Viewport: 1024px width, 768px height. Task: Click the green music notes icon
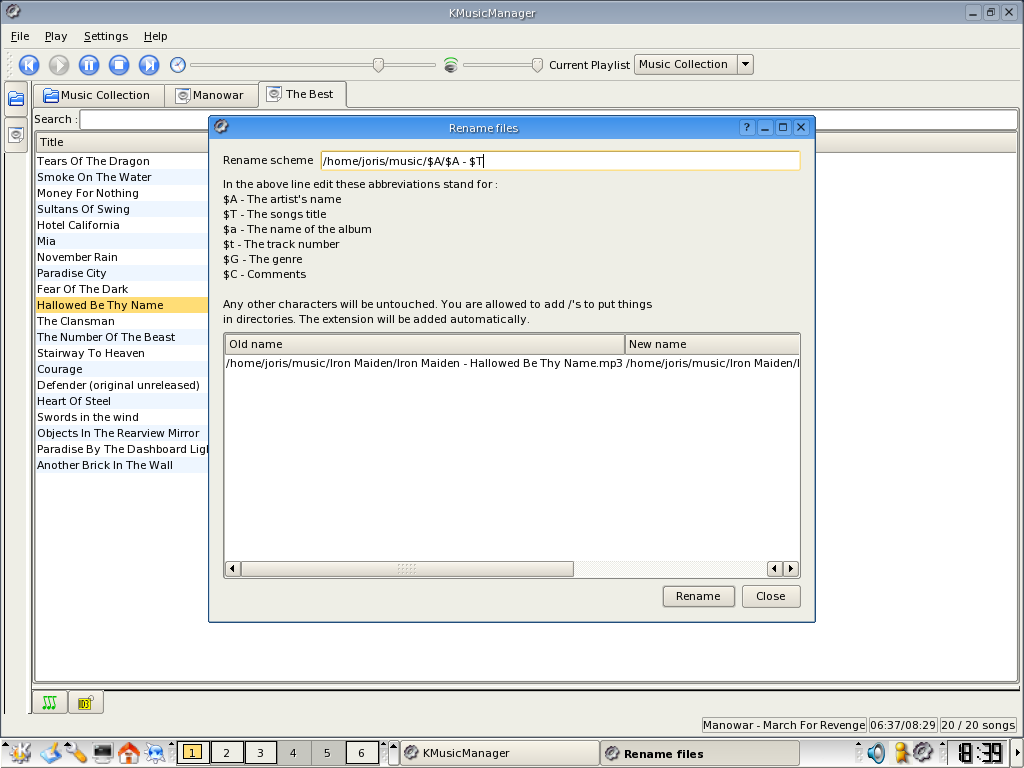click(x=49, y=703)
